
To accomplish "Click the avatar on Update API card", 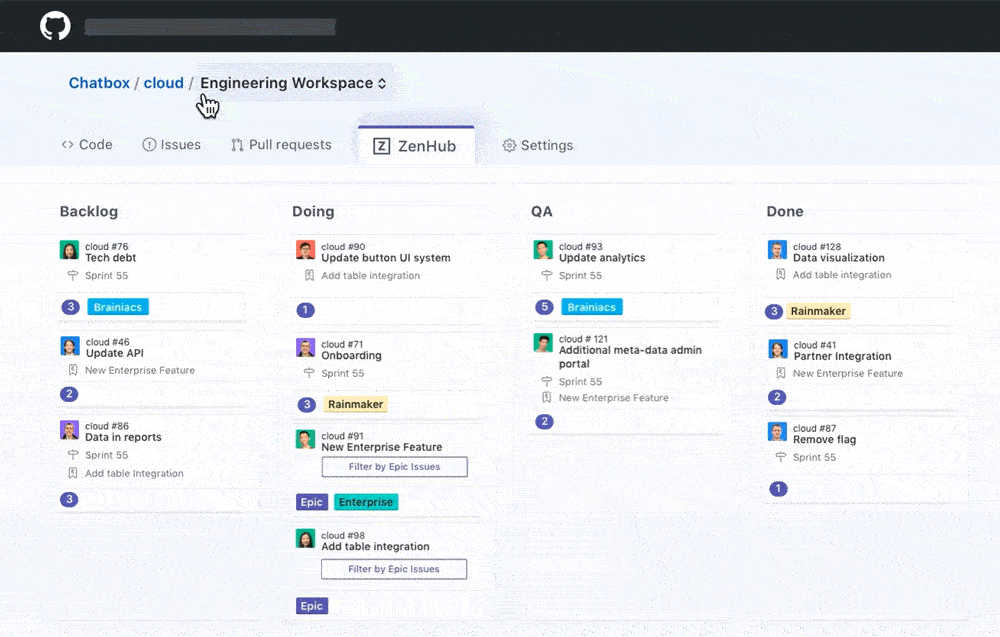I will tap(70, 346).
